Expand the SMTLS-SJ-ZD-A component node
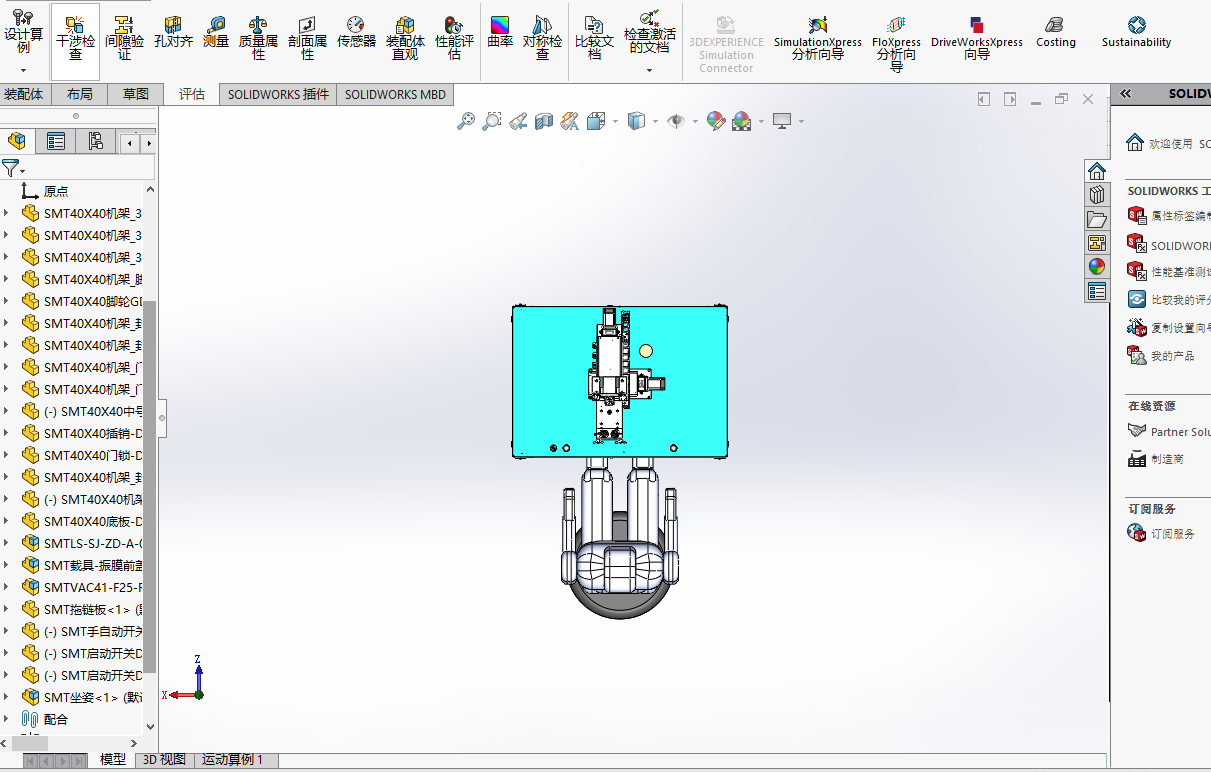Screen dimensions: 1211x772 (6, 543)
